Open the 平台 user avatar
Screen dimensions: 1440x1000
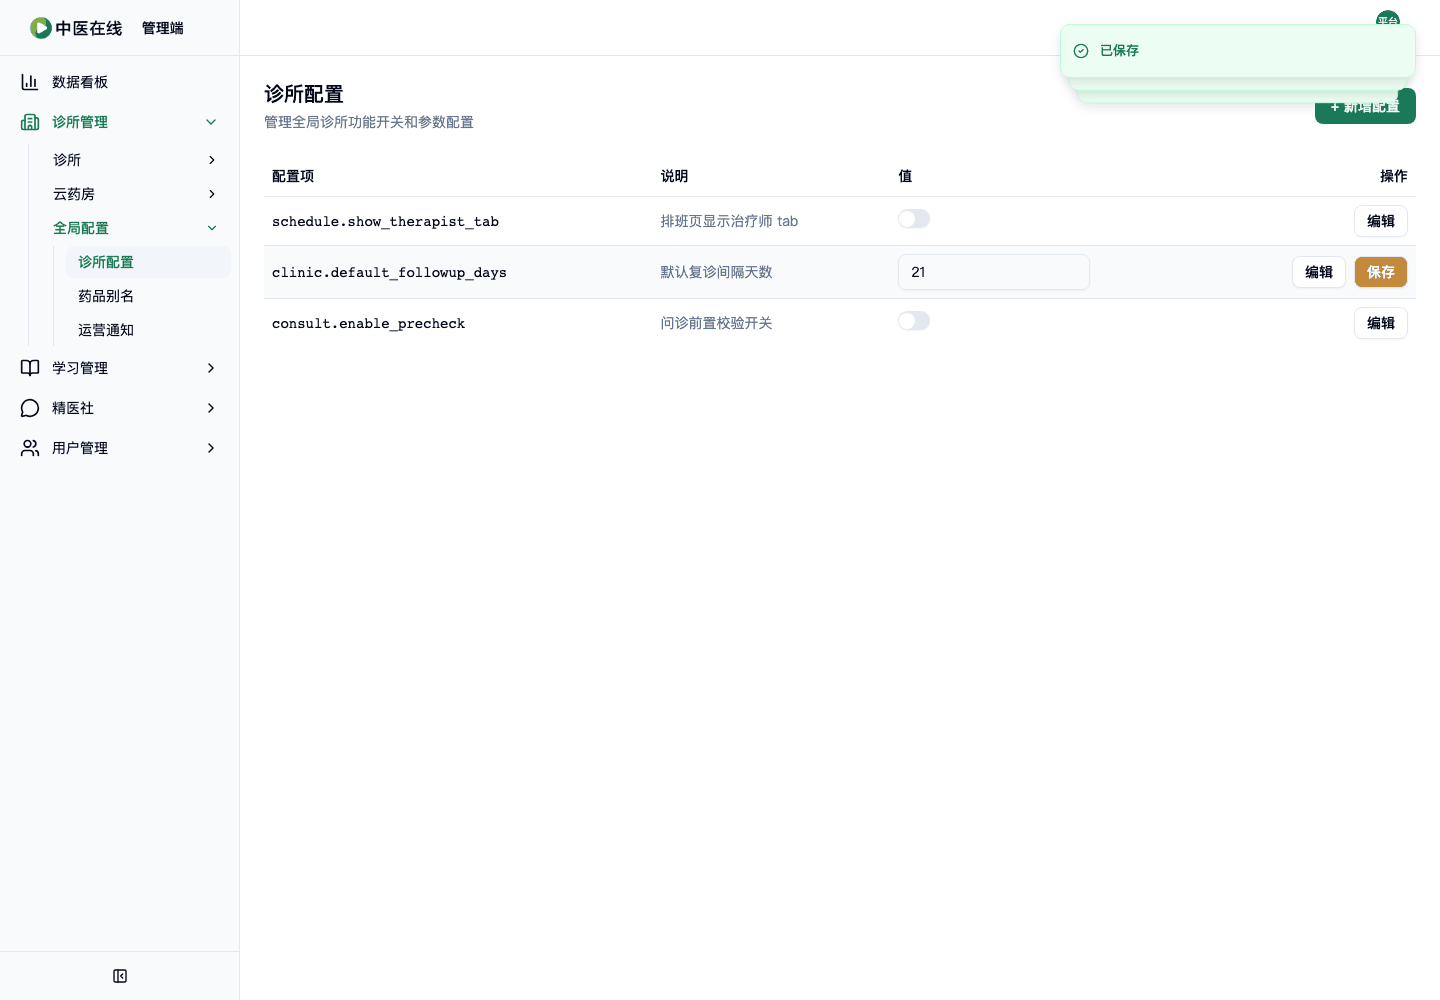1388,20
